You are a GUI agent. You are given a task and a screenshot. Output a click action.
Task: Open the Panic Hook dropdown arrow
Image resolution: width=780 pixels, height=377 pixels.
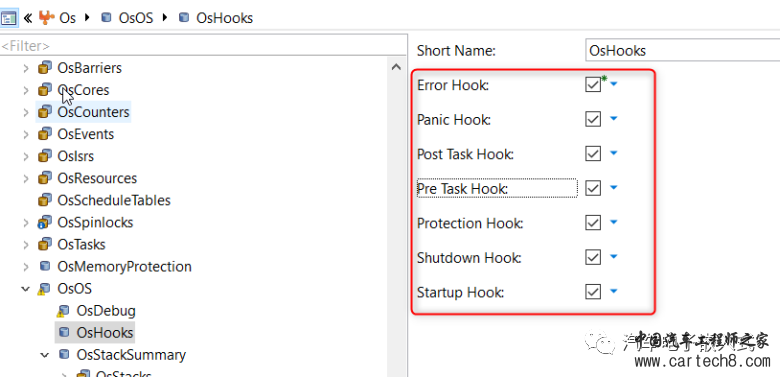point(613,119)
